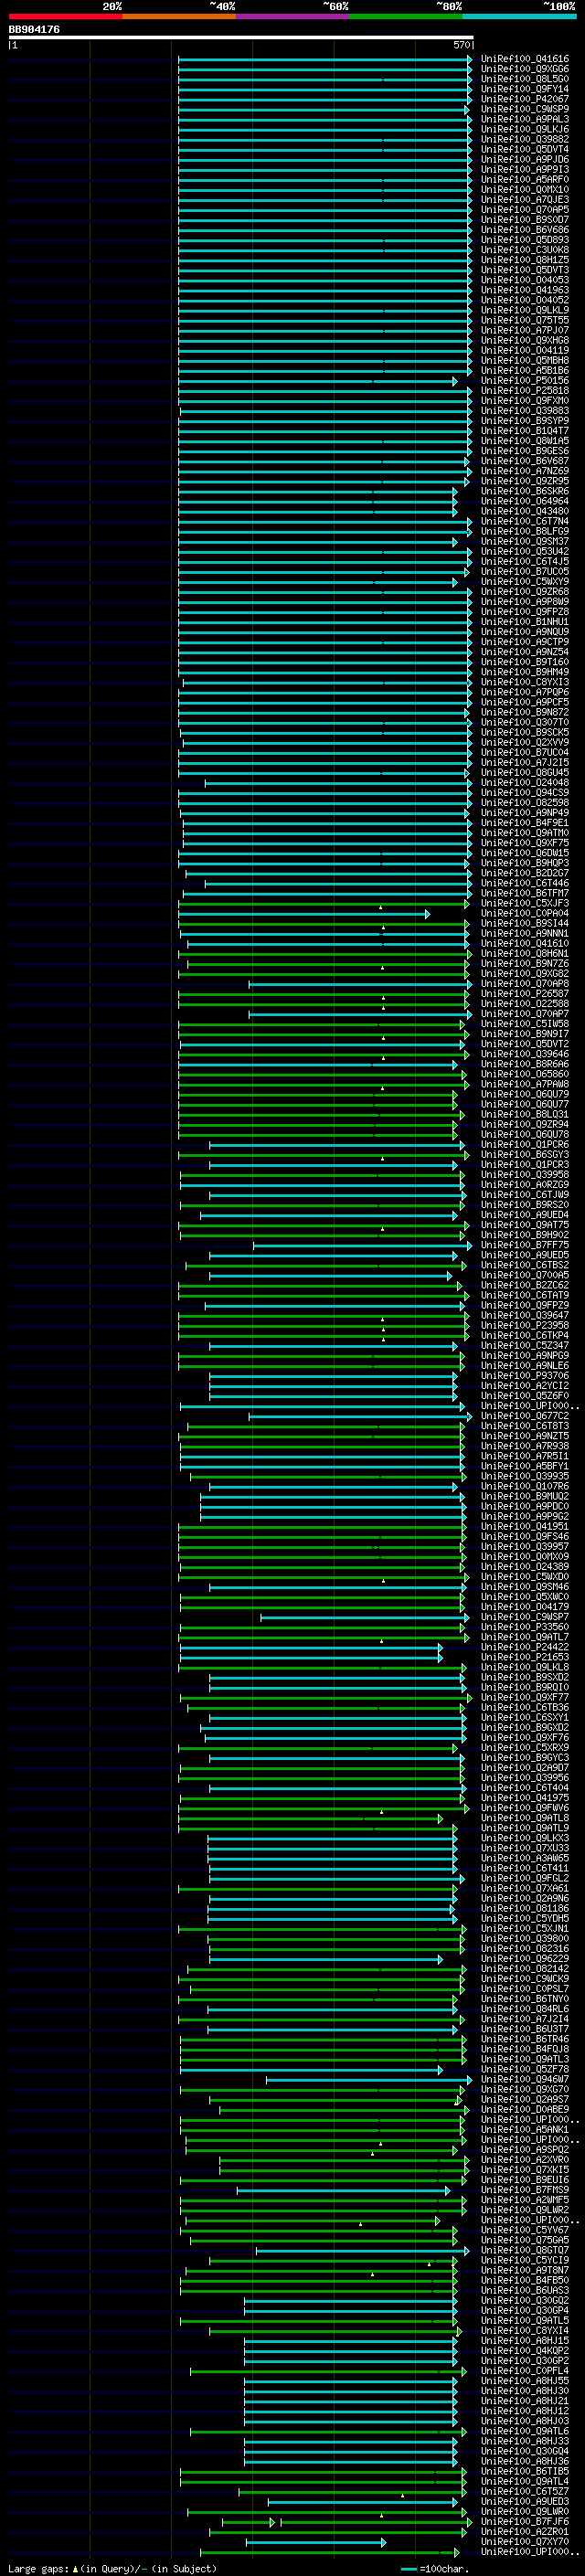Select hit UniRef100_A7PAW8
Screen dimensions: 585x2576
coord(525,1085)
